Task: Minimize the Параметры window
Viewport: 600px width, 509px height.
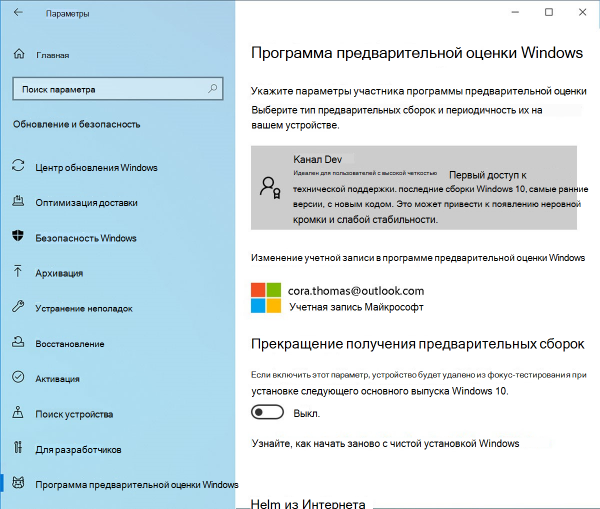Action: pyautogui.click(x=515, y=12)
